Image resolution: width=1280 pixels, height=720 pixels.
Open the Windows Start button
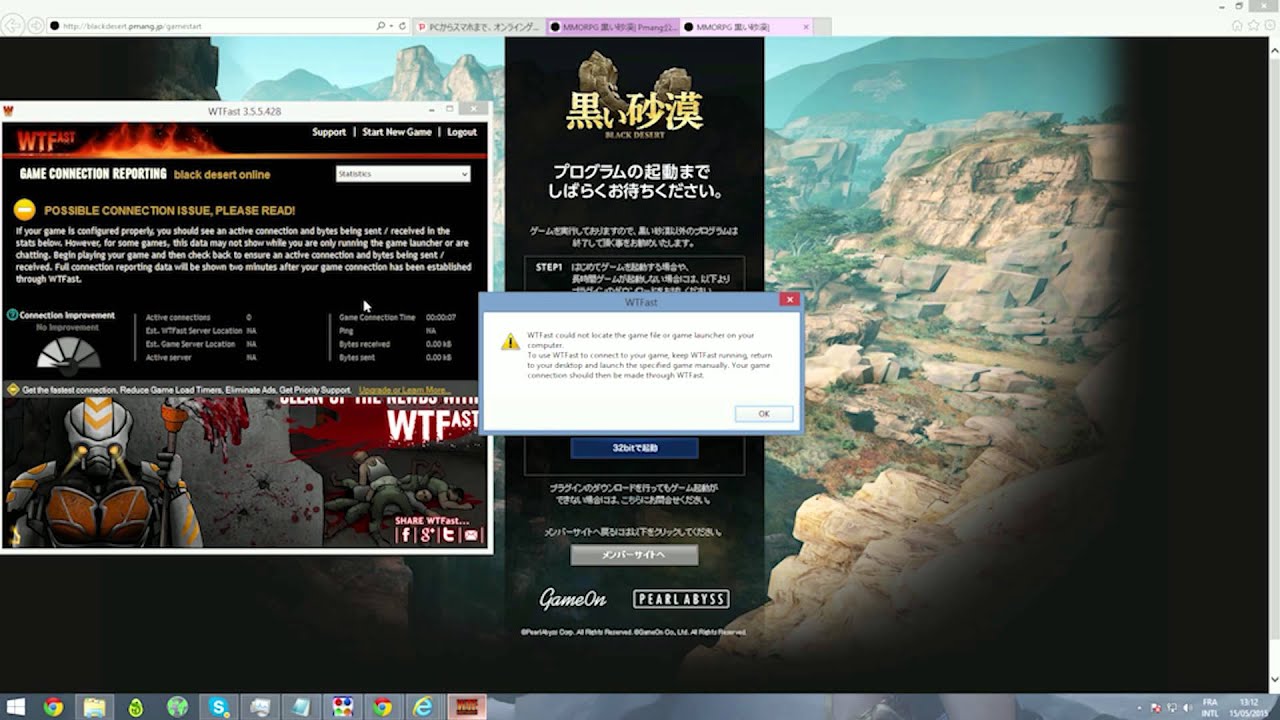tap(16, 707)
